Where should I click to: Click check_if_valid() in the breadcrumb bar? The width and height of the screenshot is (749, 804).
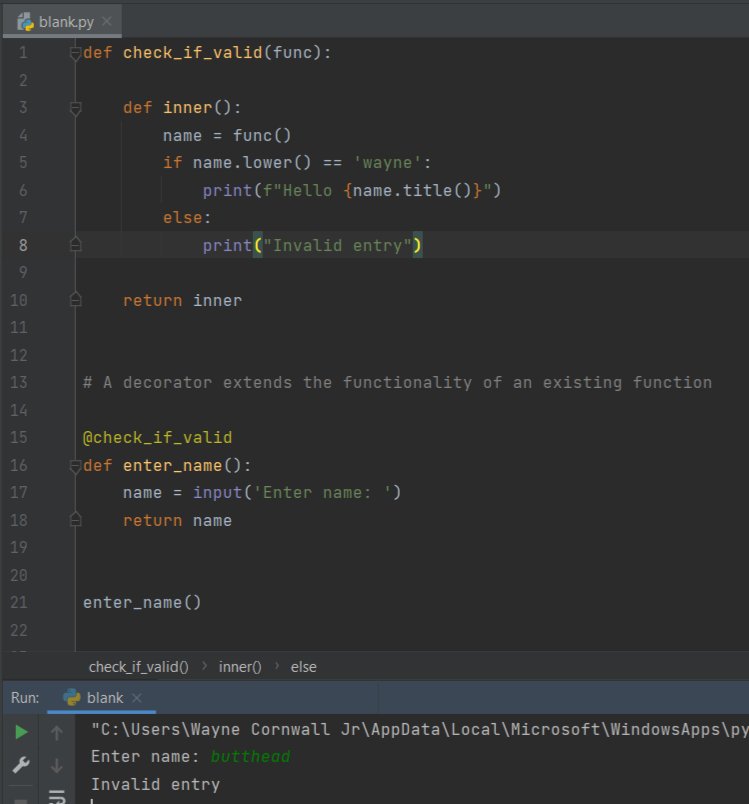click(138, 667)
